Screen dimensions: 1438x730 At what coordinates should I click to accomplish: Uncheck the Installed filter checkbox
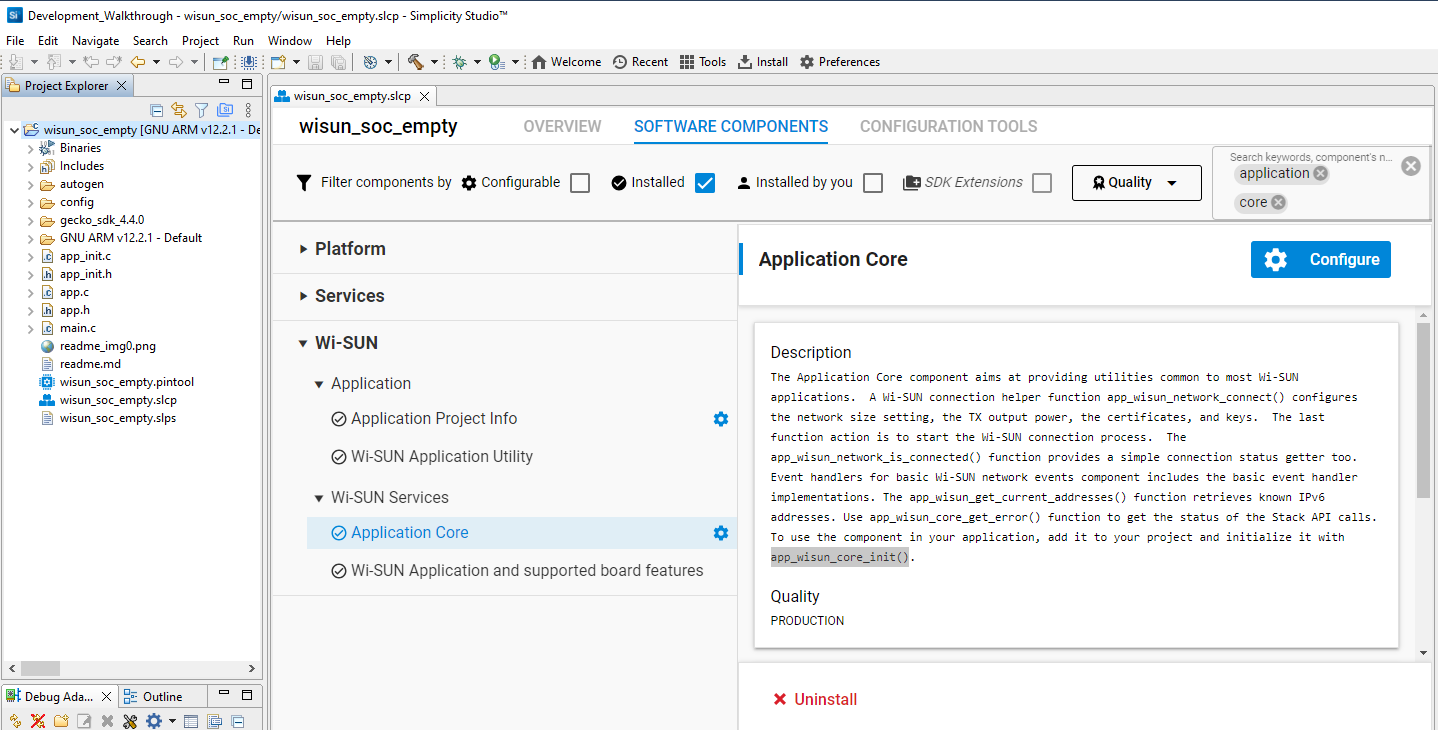(705, 183)
